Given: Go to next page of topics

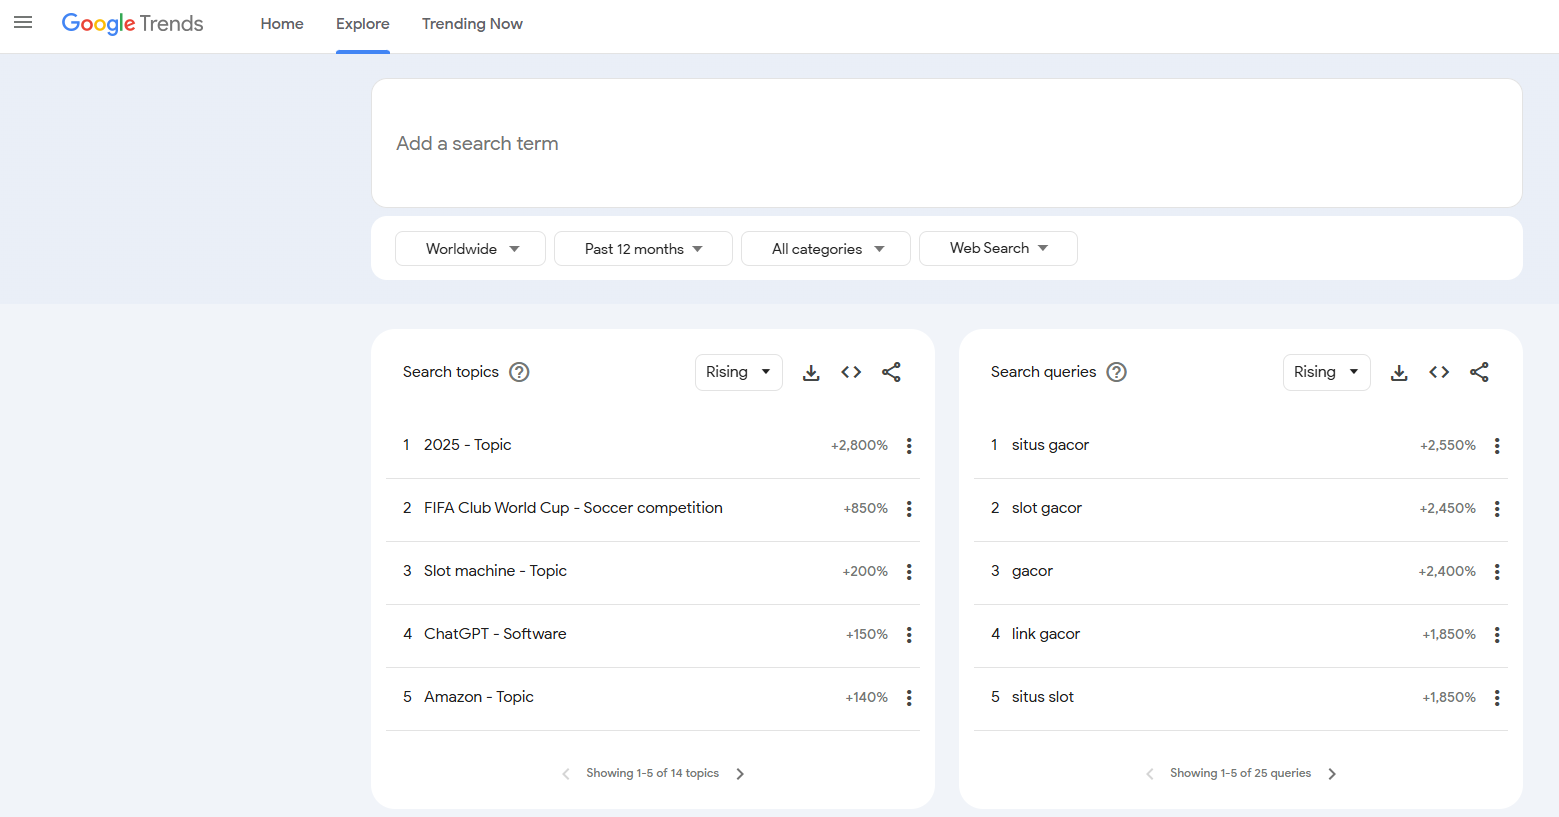Looking at the screenshot, I should coord(740,774).
